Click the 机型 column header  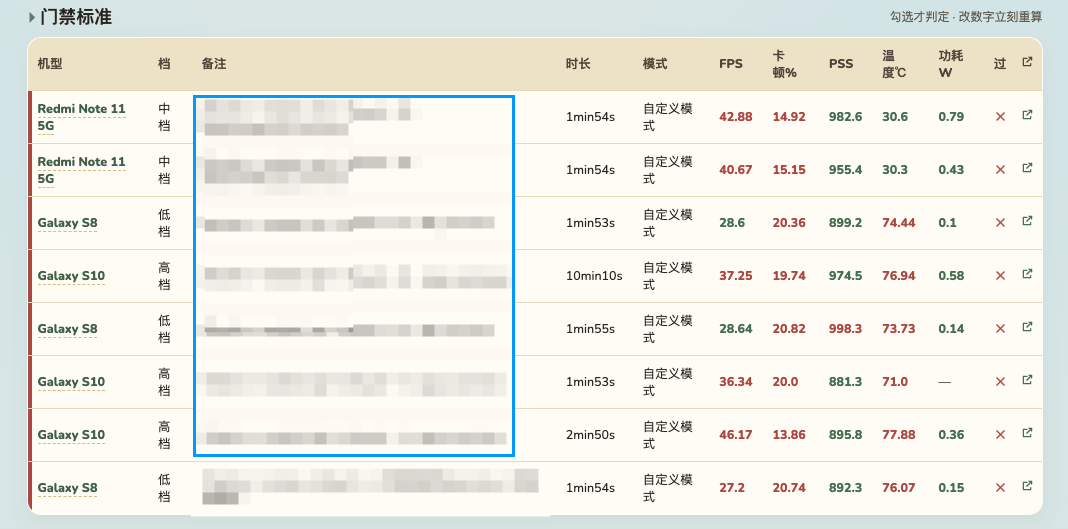click(x=50, y=64)
